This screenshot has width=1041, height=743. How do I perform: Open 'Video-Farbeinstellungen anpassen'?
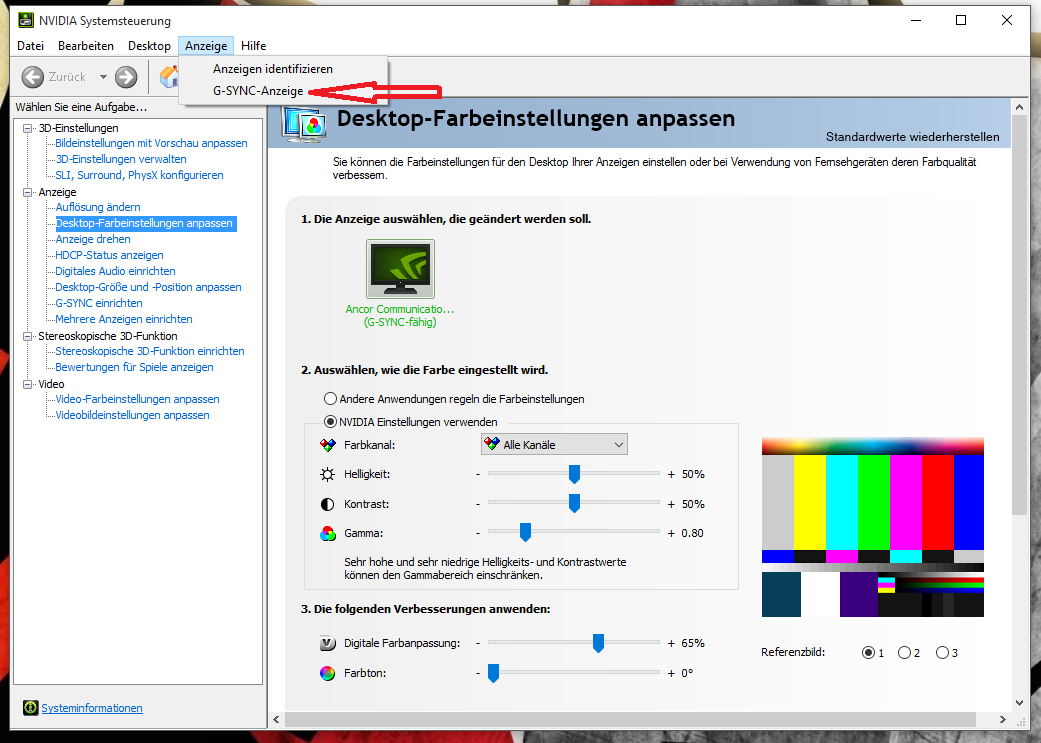137,399
